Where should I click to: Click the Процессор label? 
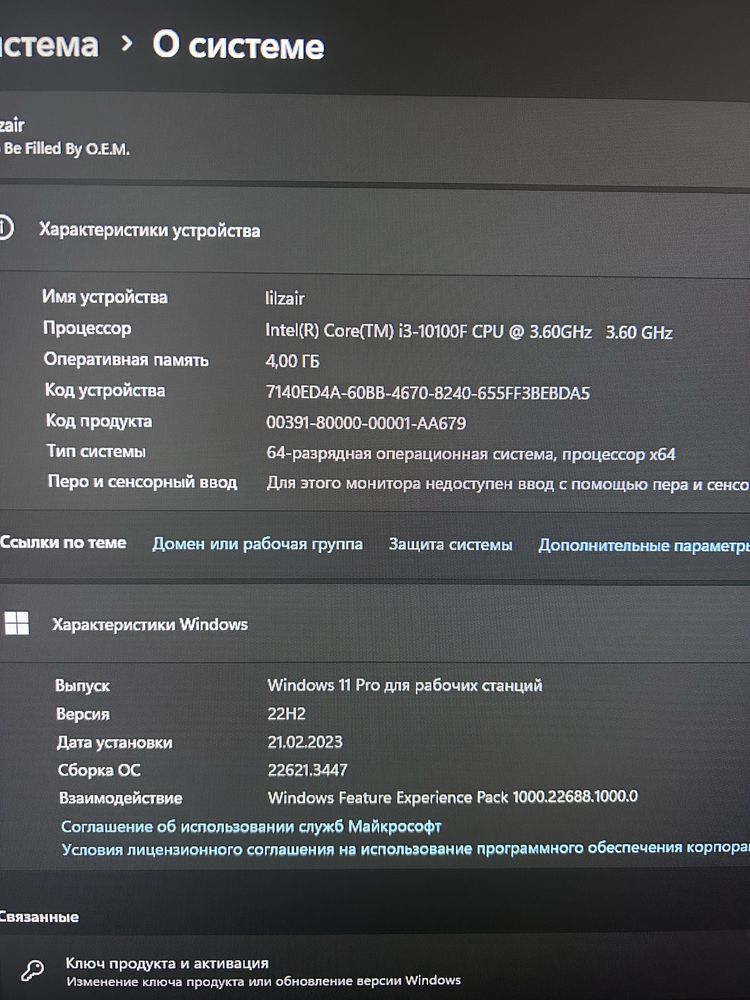click(87, 328)
